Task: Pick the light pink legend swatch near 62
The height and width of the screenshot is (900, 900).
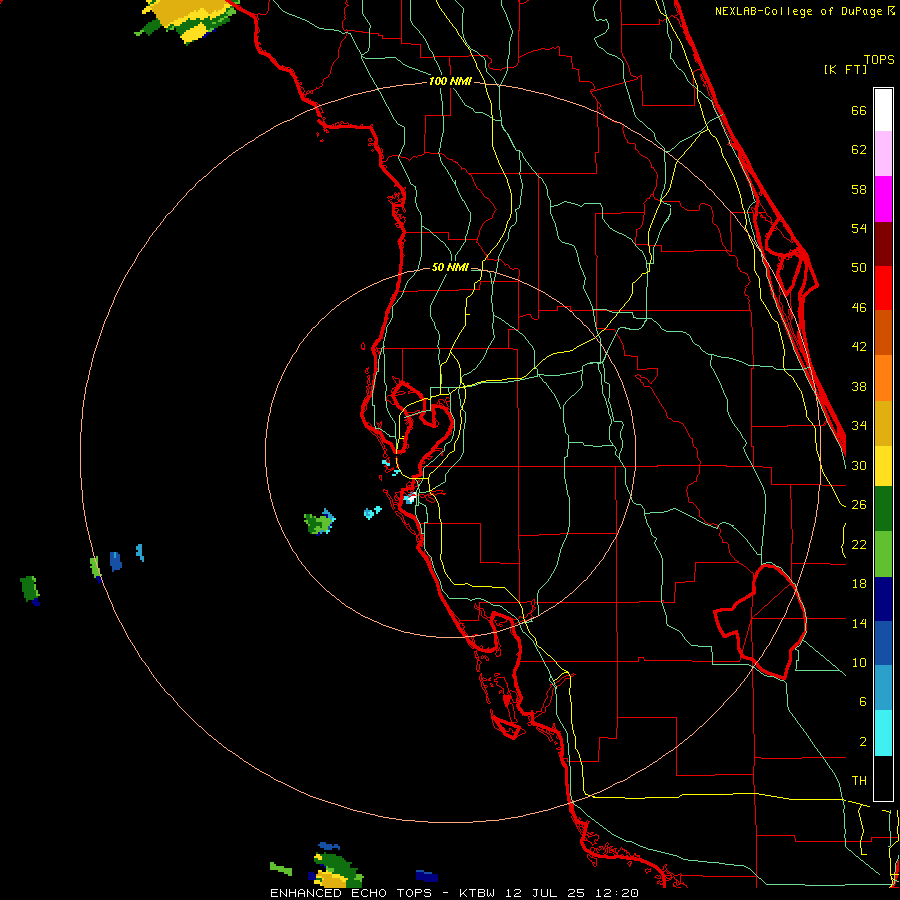Action: coord(883,154)
